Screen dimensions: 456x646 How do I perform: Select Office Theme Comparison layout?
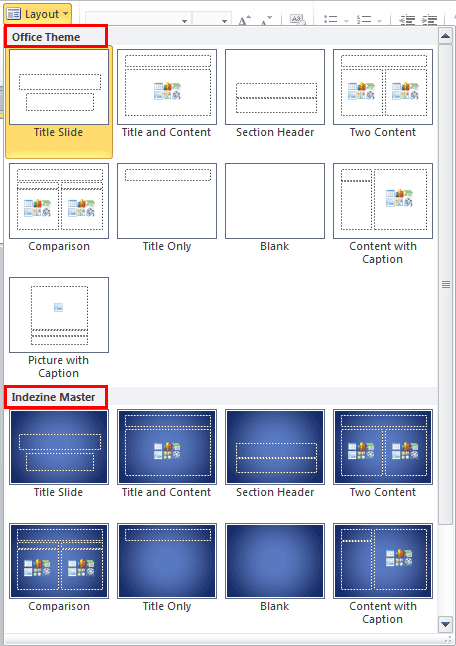(x=59, y=208)
